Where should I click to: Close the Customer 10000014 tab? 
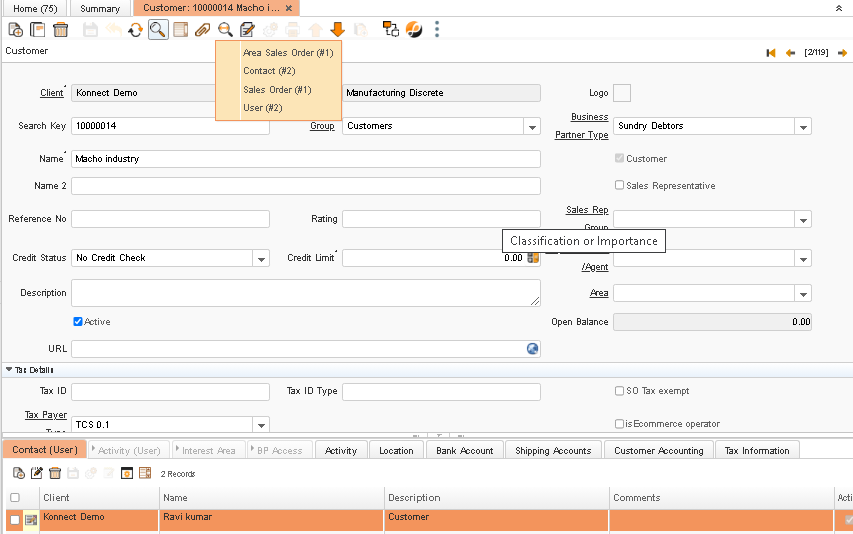[289, 8]
